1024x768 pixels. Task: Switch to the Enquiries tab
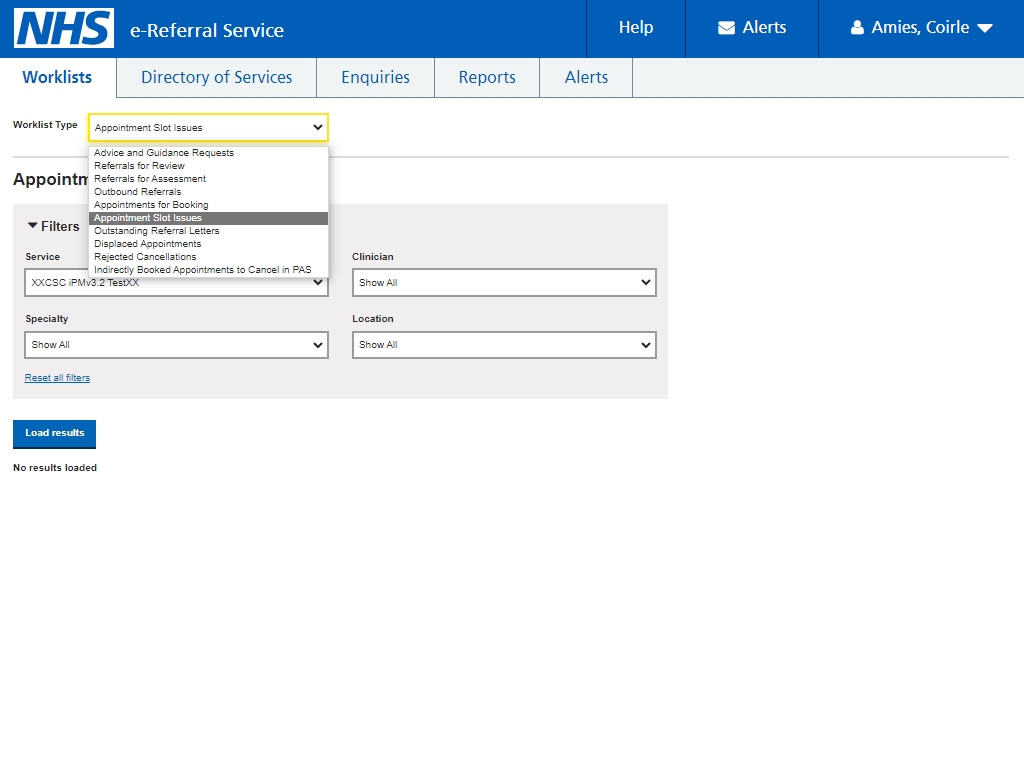[376, 77]
